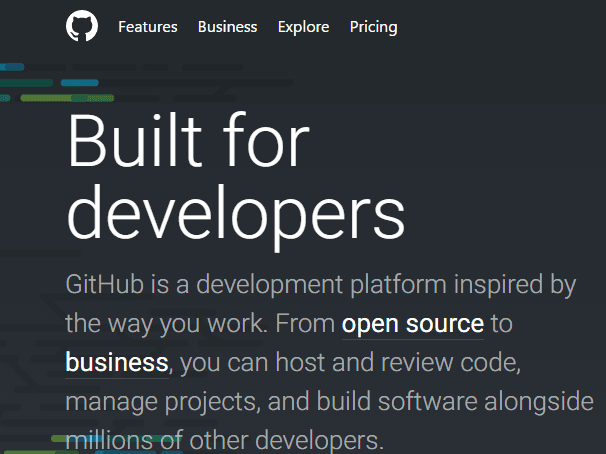
Task: Click the text 'manage projects, and build software'
Action: coord(271,402)
